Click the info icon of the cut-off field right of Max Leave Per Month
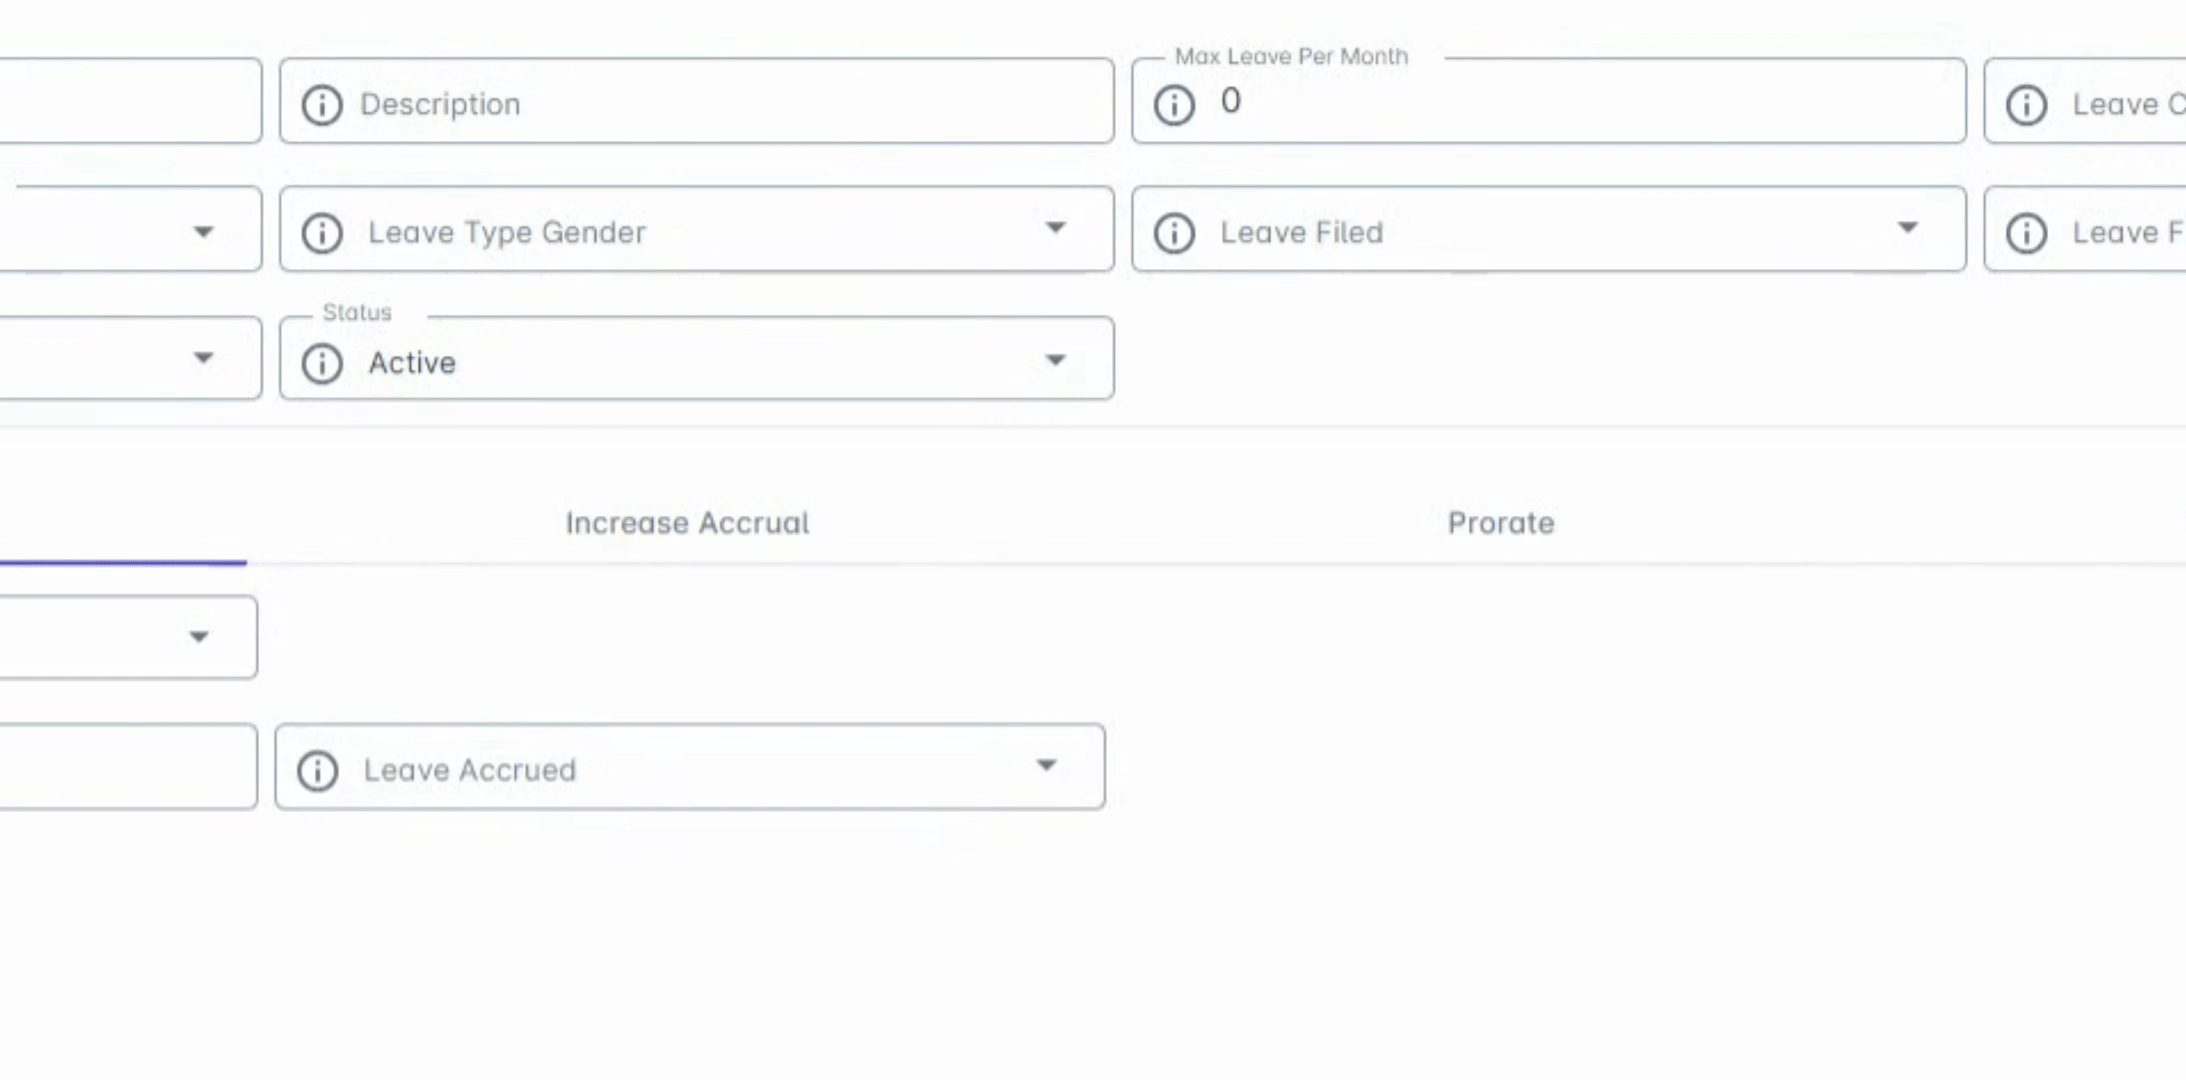The image size is (2186, 1080). (x=2026, y=105)
